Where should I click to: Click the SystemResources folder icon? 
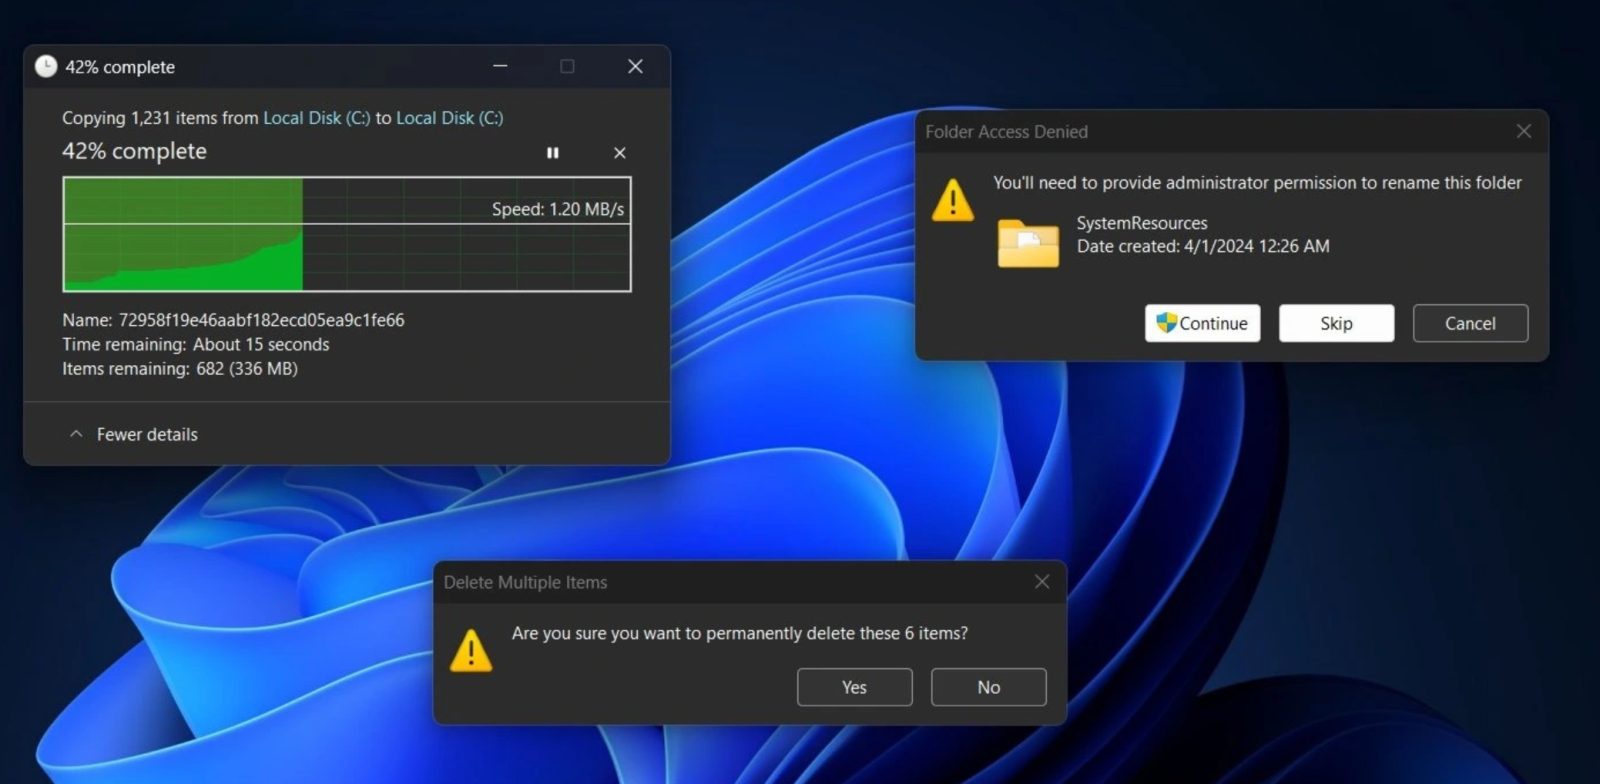pos(1028,243)
